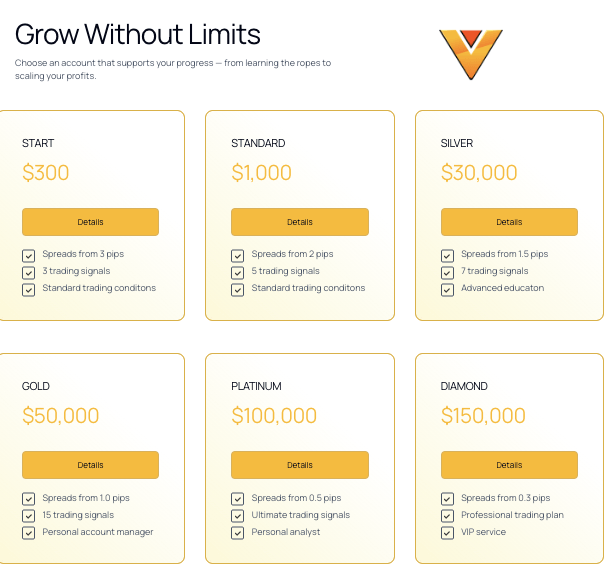
Task: Open Details for the SILVER account
Action: pos(509,222)
